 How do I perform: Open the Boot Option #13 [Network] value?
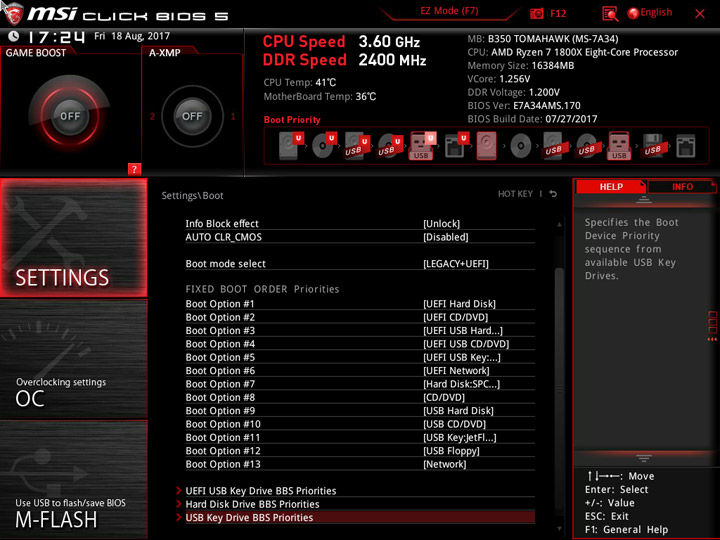point(444,464)
